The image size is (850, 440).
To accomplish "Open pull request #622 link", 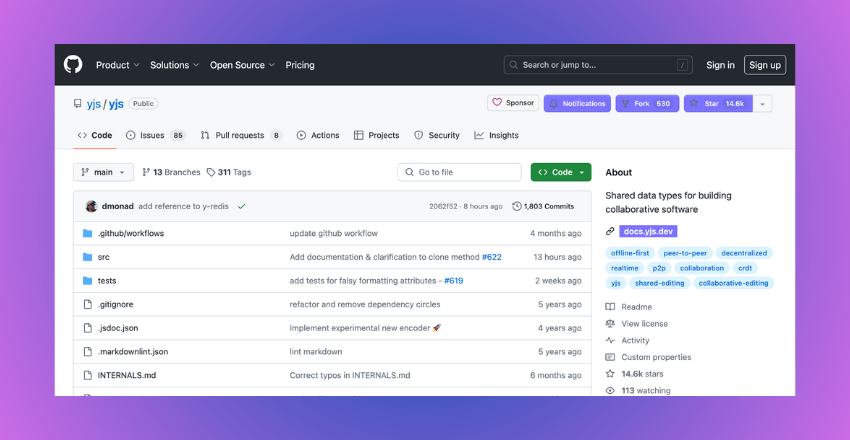I will point(492,257).
